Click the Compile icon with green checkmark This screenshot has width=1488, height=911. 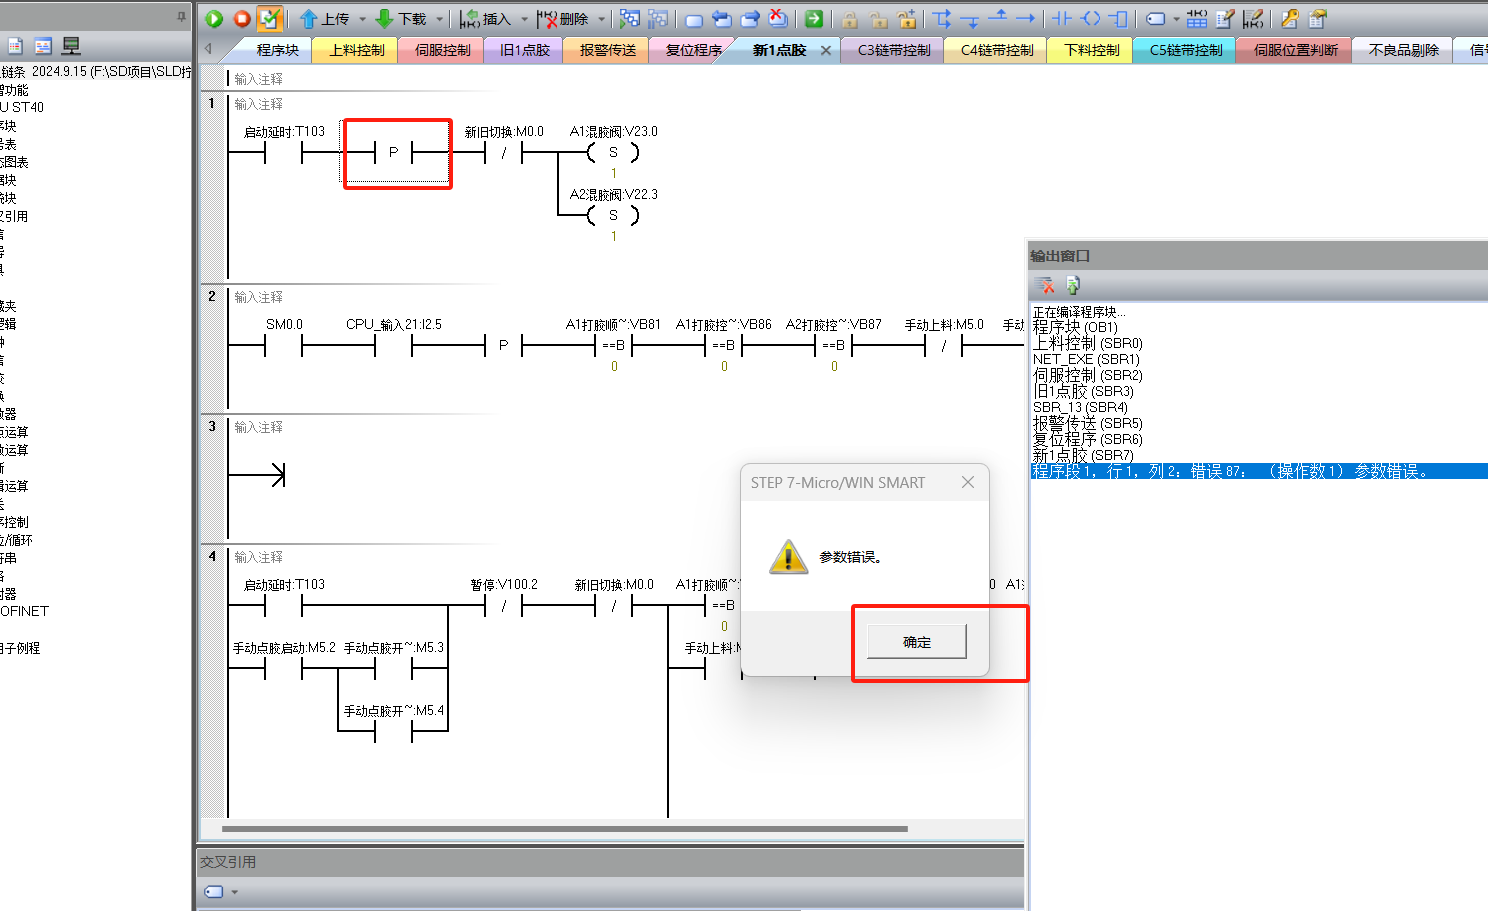pos(270,18)
